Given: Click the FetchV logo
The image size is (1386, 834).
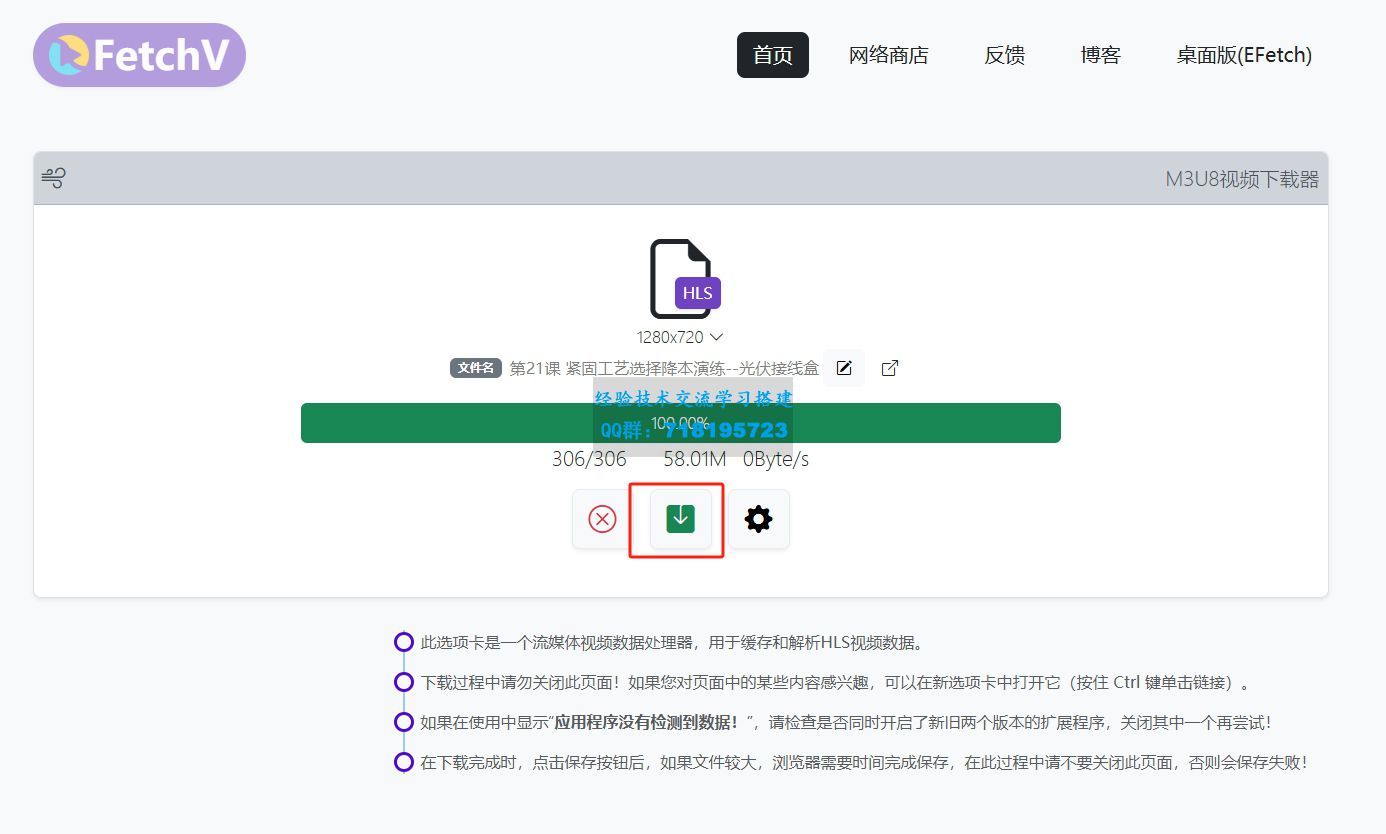Looking at the screenshot, I should pos(139,55).
